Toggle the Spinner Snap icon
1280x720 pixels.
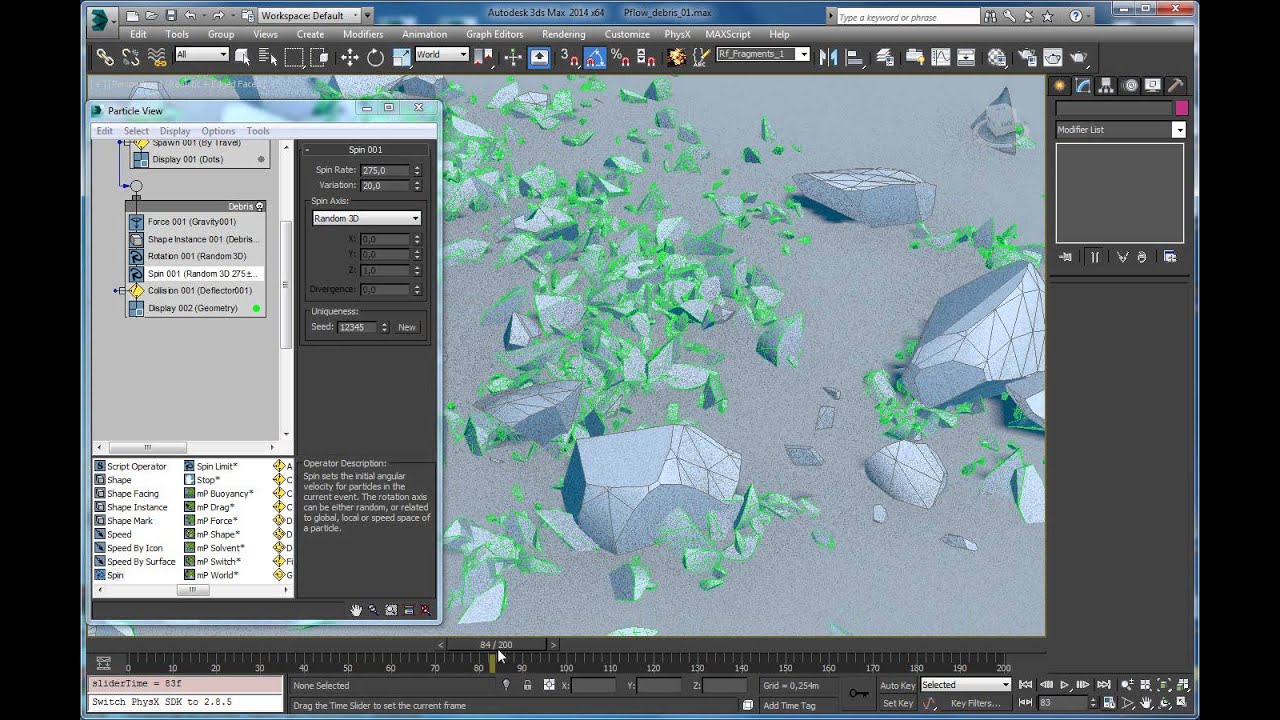point(646,57)
